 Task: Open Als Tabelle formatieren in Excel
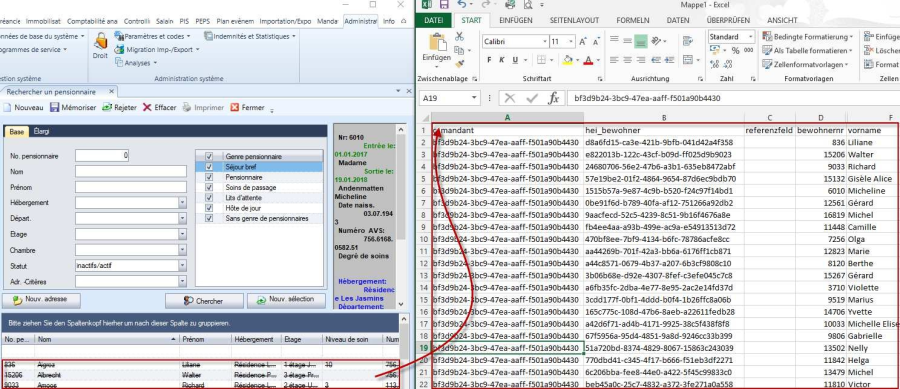(x=808, y=50)
